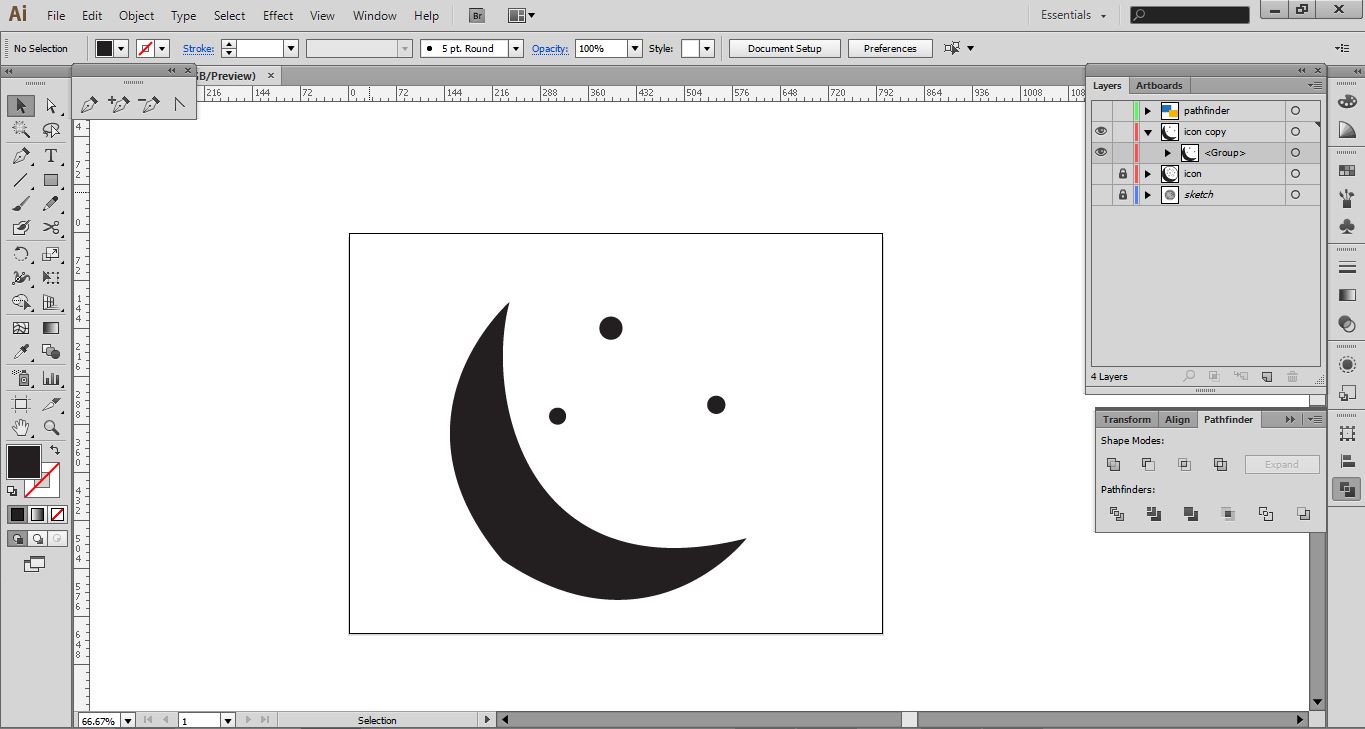Select the Paintbrush tool

pyautogui.click(x=21, y=204)
